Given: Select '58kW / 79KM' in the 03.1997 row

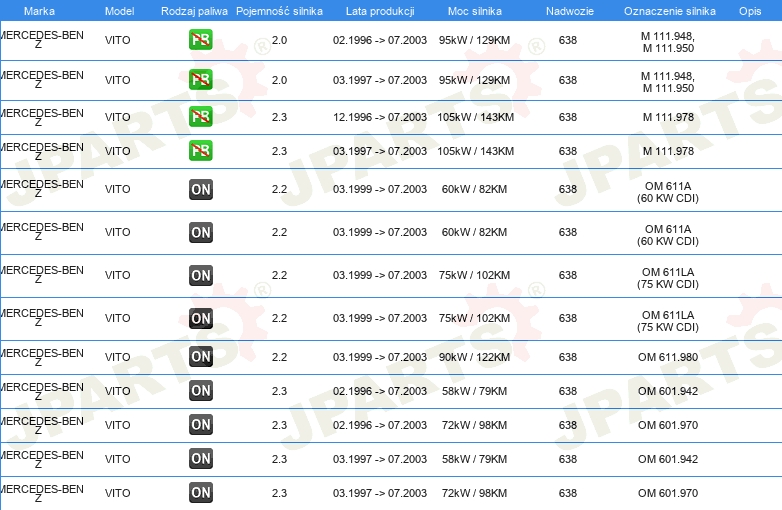Looking at the screenshot, I should 474,459.
